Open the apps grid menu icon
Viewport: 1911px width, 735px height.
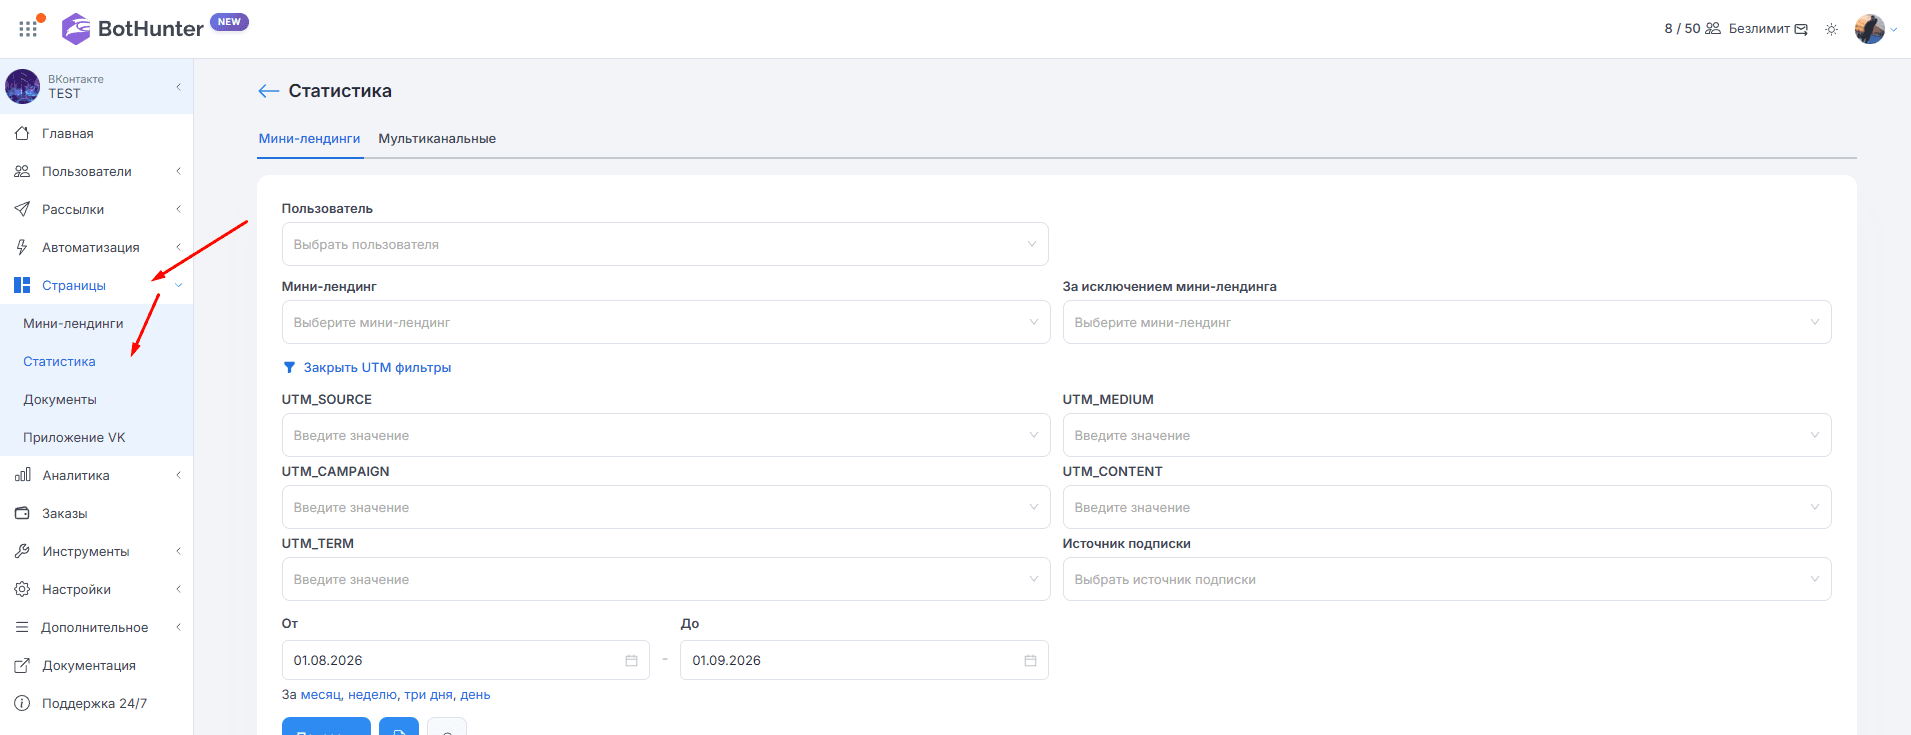[x=28, y=29]
